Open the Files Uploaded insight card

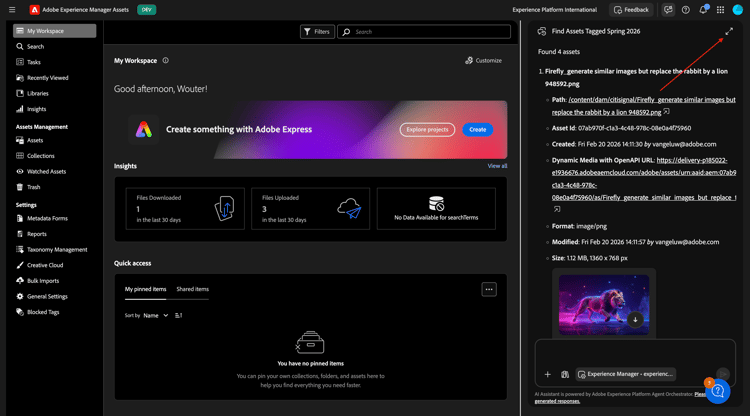[x=310, y=208]
